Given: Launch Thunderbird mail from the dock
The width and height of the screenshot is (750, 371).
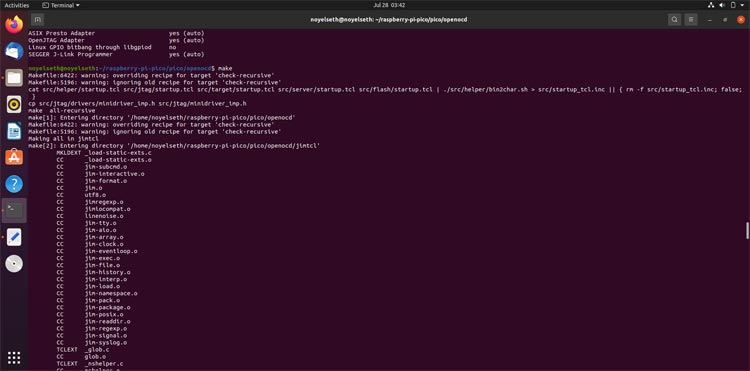Looking at the screenshot, I should pos(14,51).
